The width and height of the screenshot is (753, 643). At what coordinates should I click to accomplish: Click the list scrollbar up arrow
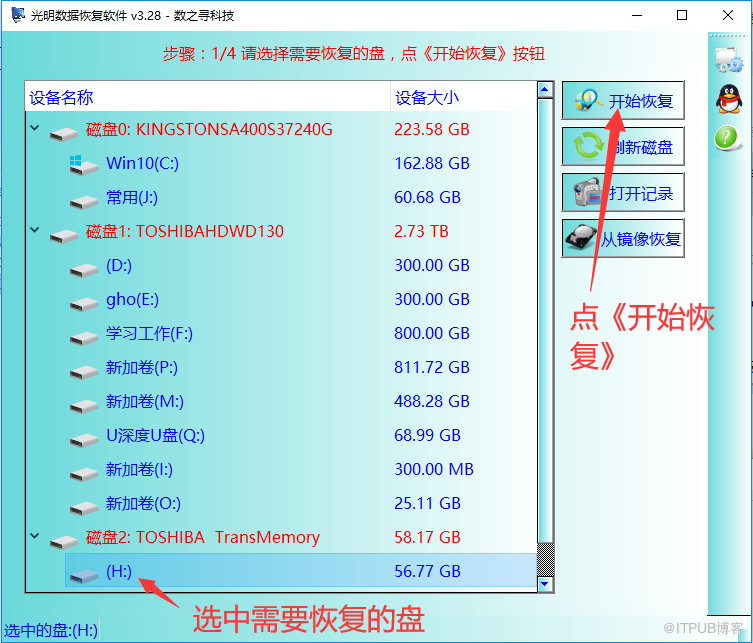pos(545,89)
